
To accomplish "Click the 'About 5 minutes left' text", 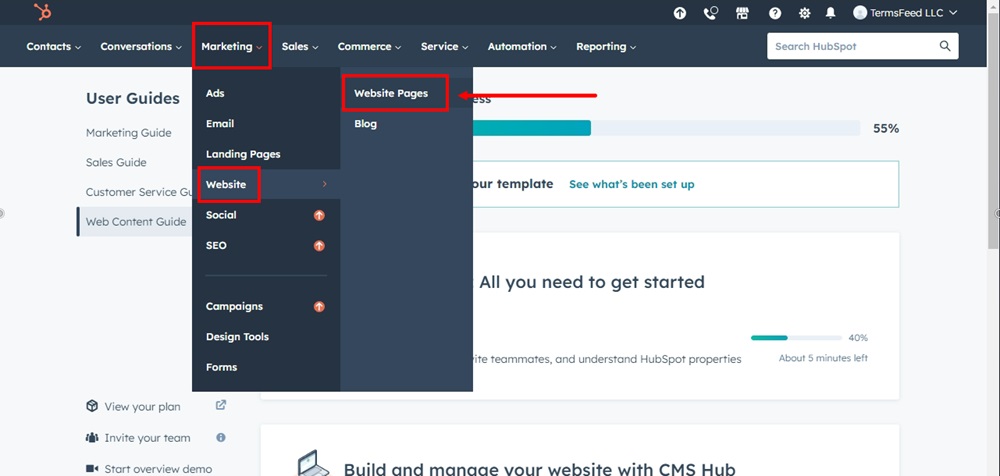I will click(823, 358).
